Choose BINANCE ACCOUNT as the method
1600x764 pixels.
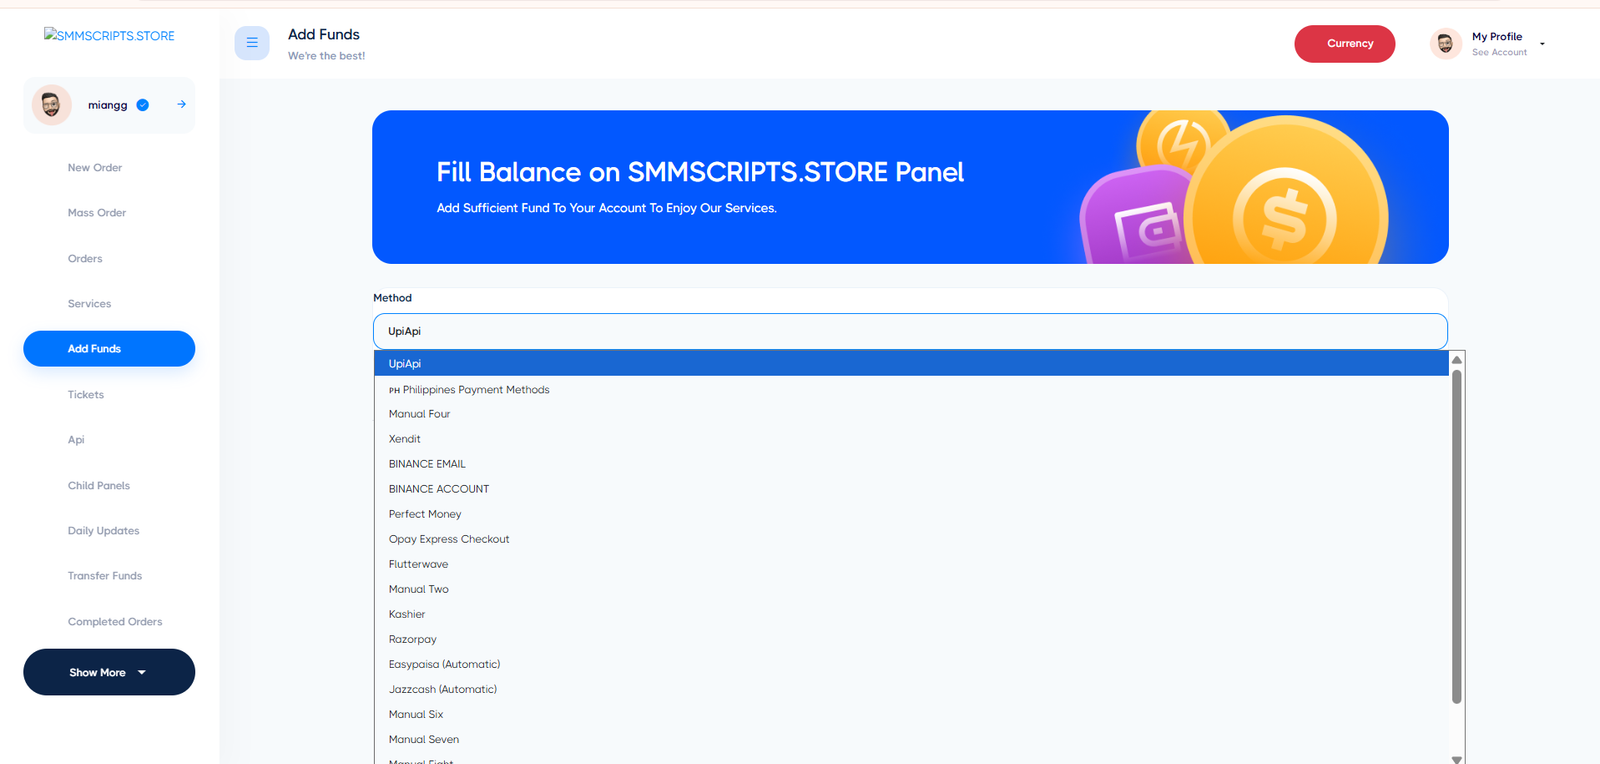coord(911,489)
